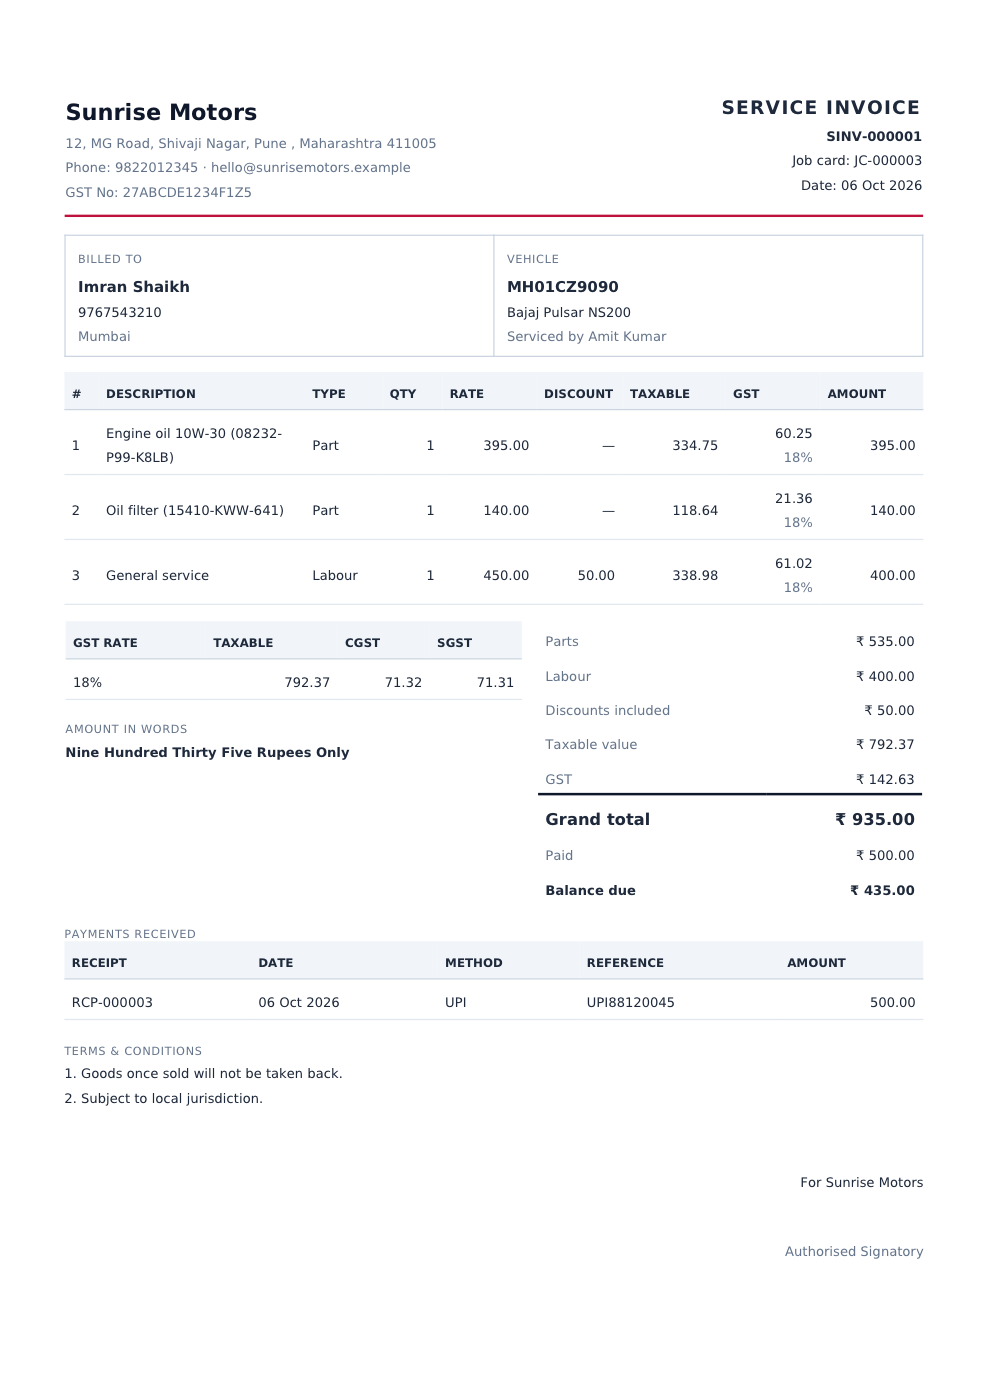Click the Labour total ₹ 400.00
Image resolution: width=989 pixels, height=1400 pixels.
coord(885,676)
